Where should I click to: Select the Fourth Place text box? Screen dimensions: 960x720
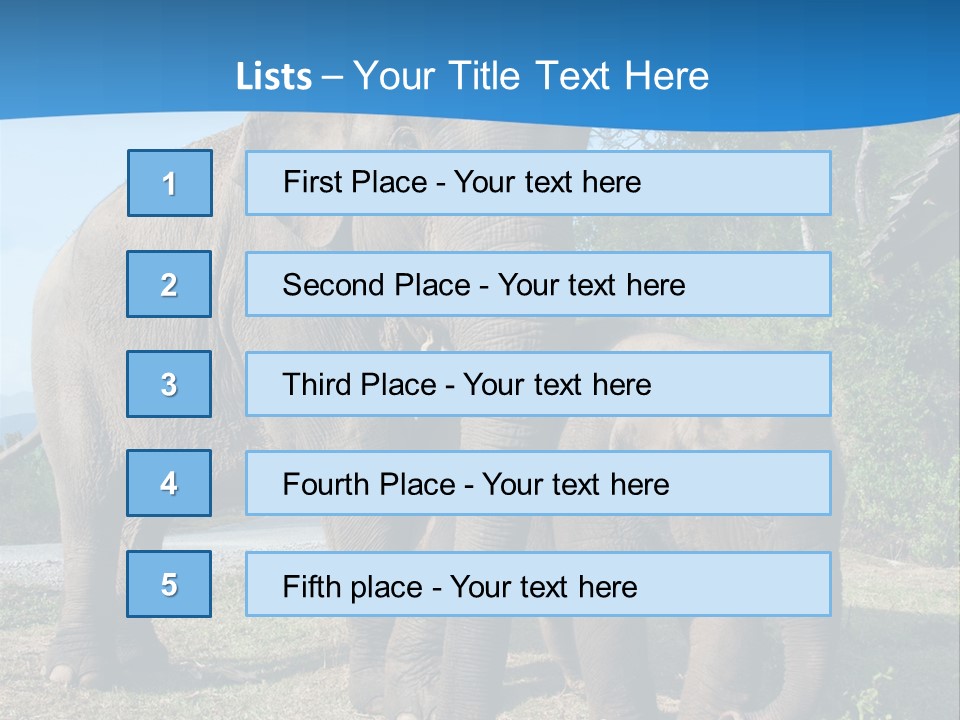coord(538,483)
